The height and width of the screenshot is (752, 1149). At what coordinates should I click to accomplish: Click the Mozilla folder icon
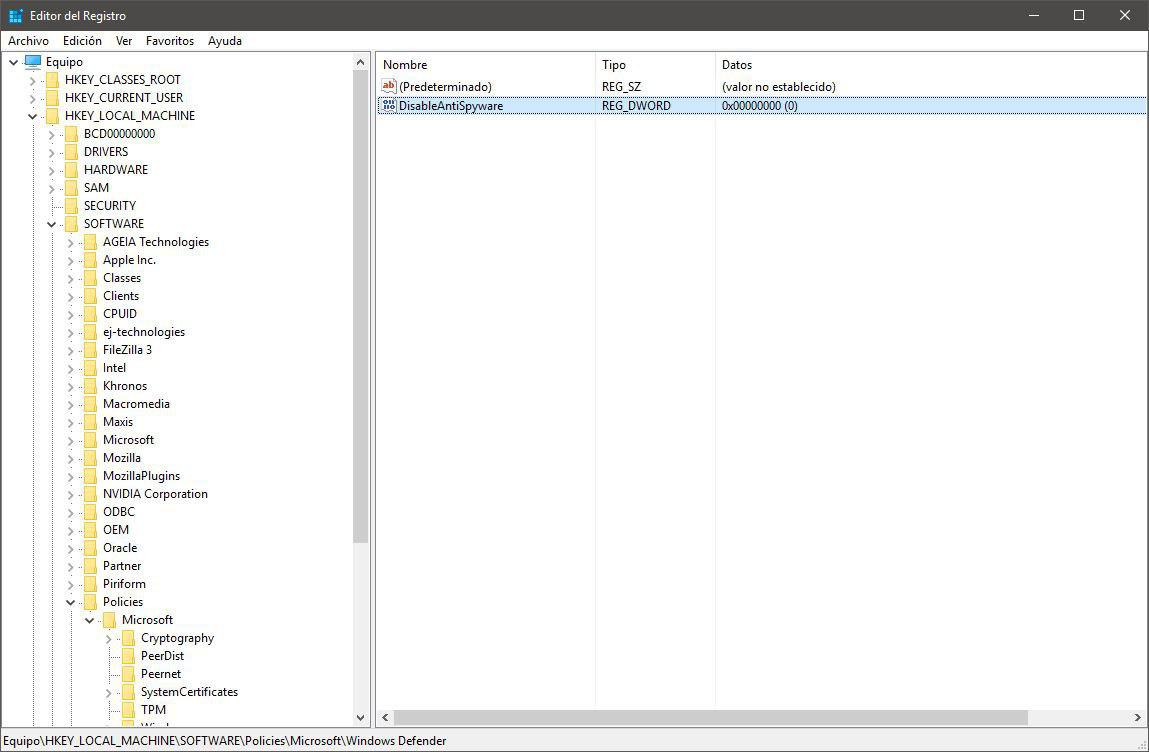tap(91, 458)
